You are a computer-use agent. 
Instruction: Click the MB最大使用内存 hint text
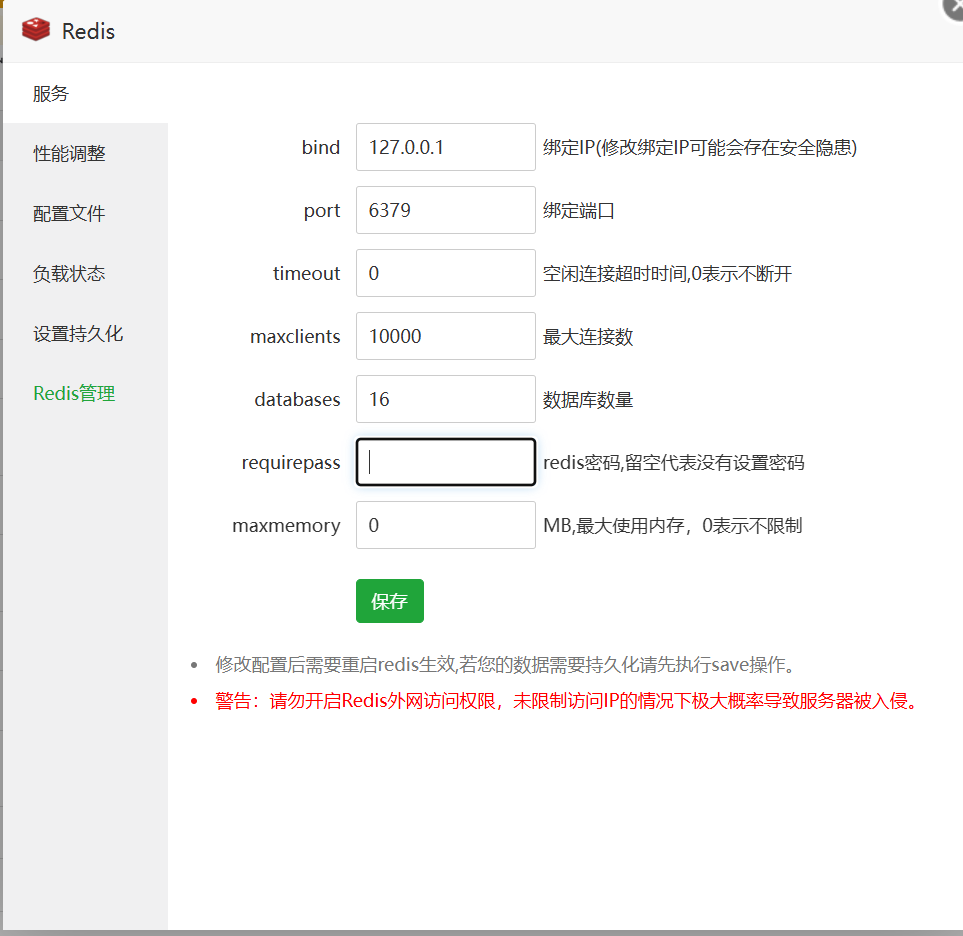click(x=673, y=526)
